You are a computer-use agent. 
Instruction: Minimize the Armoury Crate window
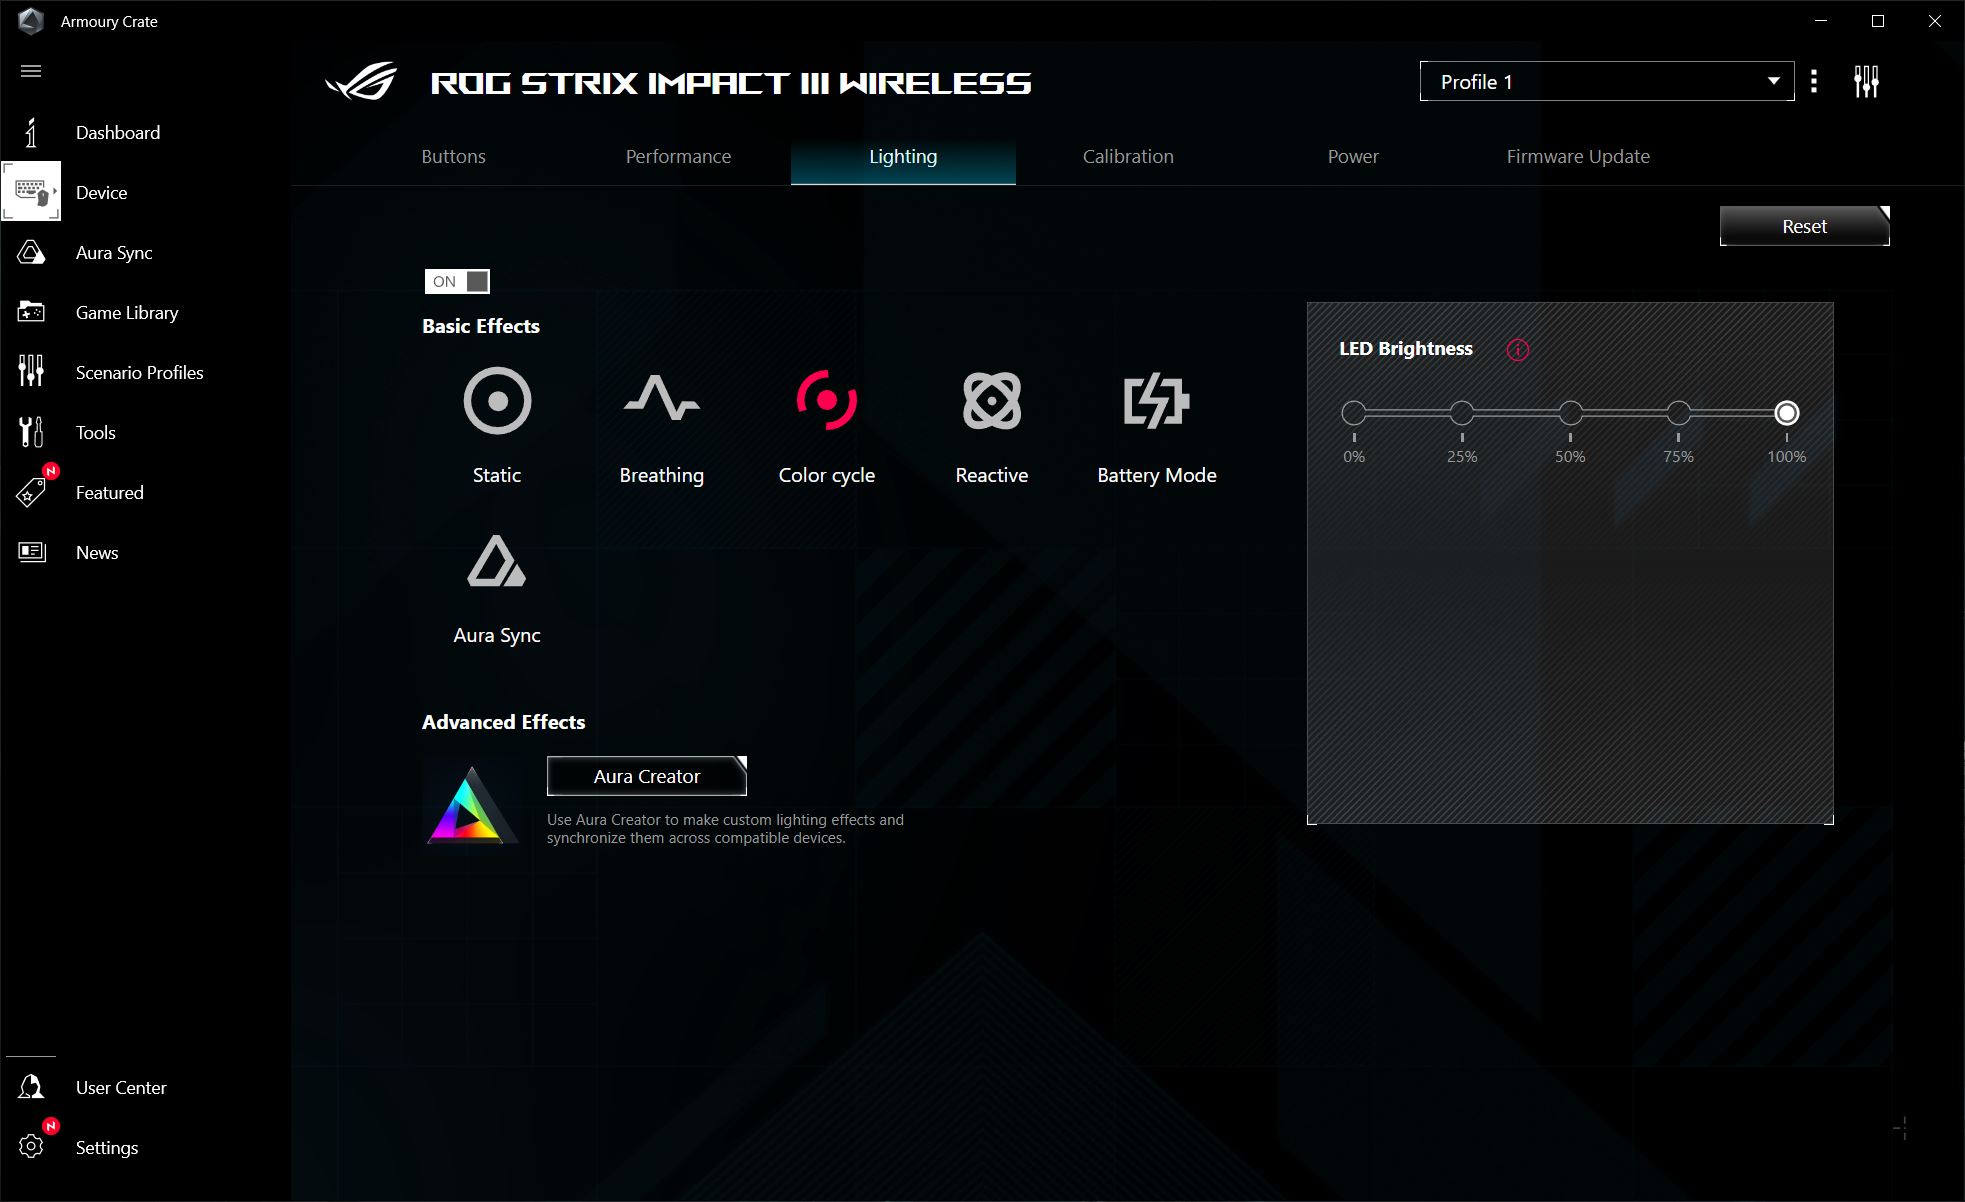pyautogui.click(x=1821, y=21)
